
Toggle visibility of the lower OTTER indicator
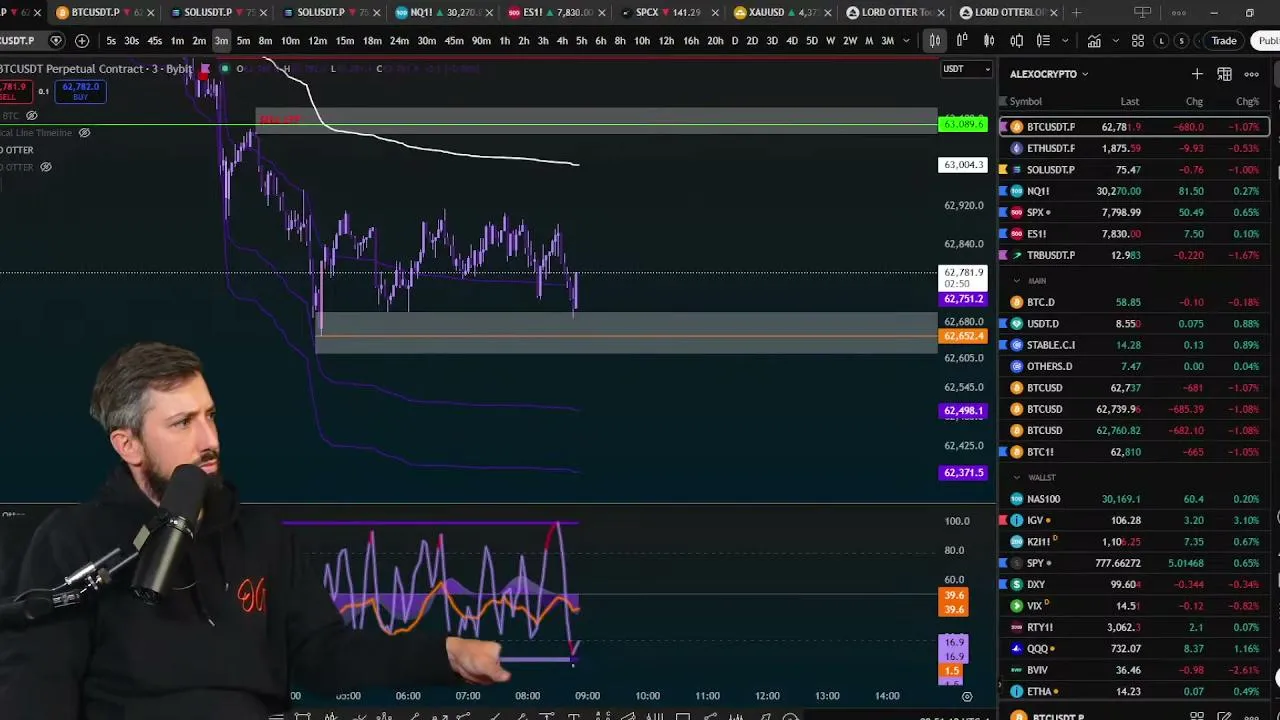pos(45,167)
